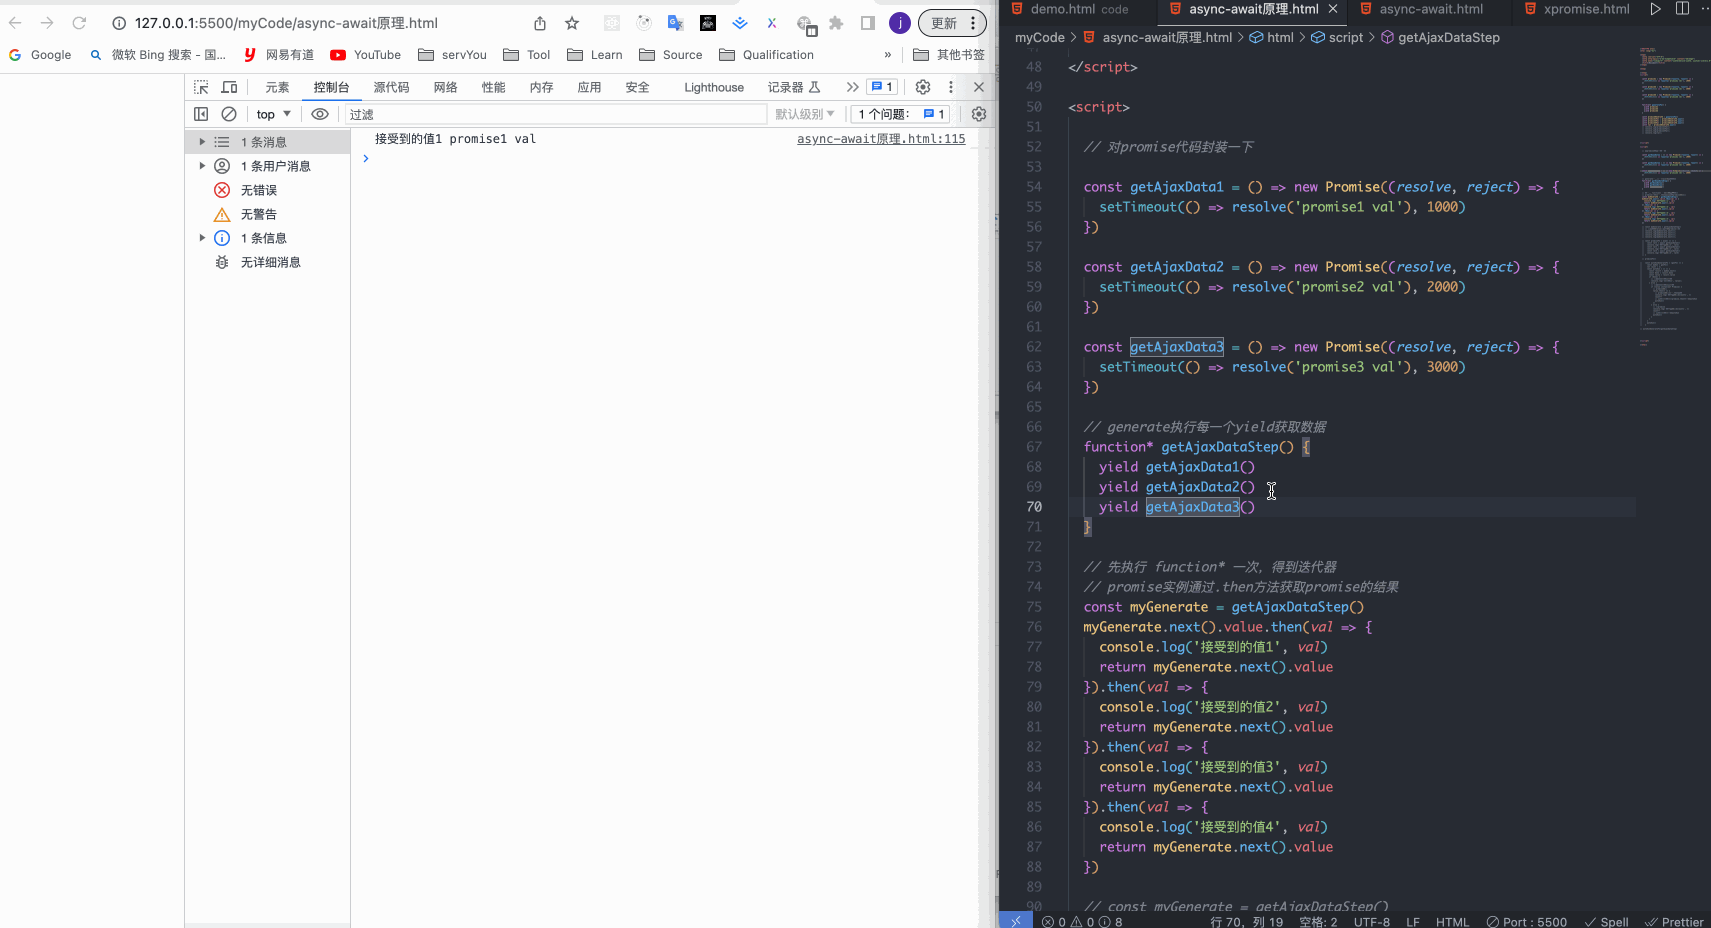Open the servYou bookmarks folder

(x=452, y=55)
